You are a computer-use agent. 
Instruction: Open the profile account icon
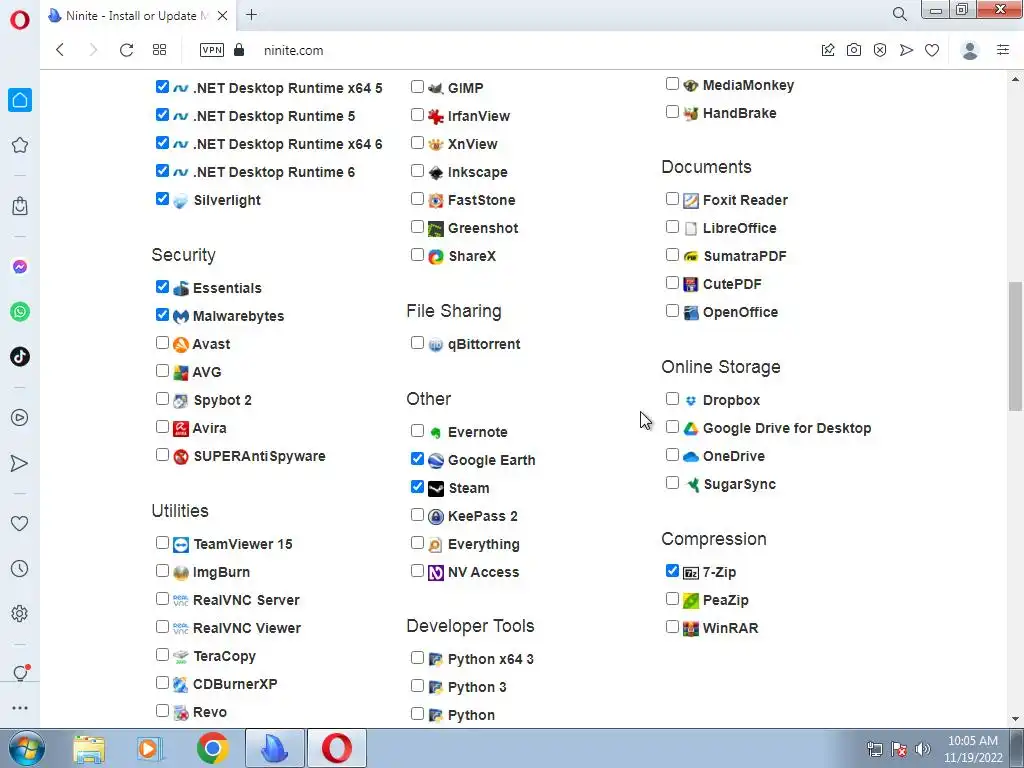pyautogui.click(x=970, y=50)
